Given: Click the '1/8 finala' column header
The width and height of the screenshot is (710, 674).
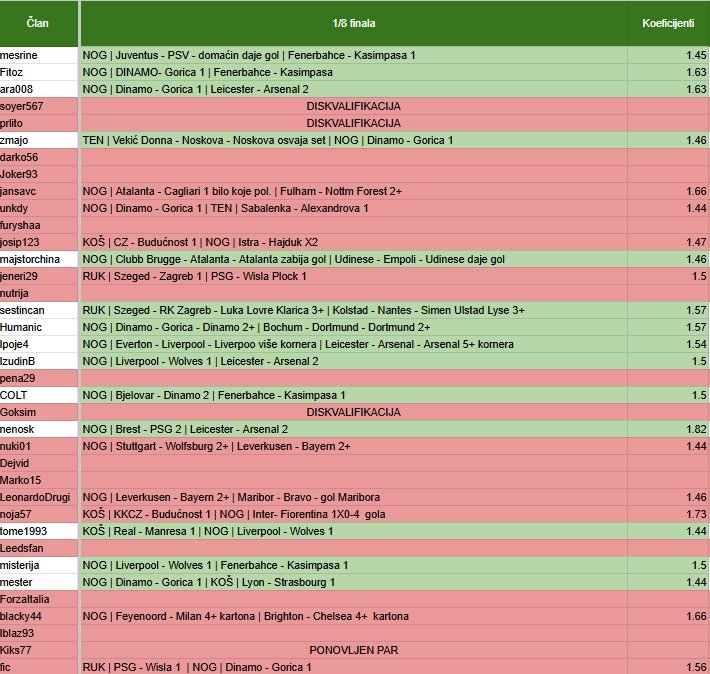Looking at the screenshot, I should click(x=354, y=23).
